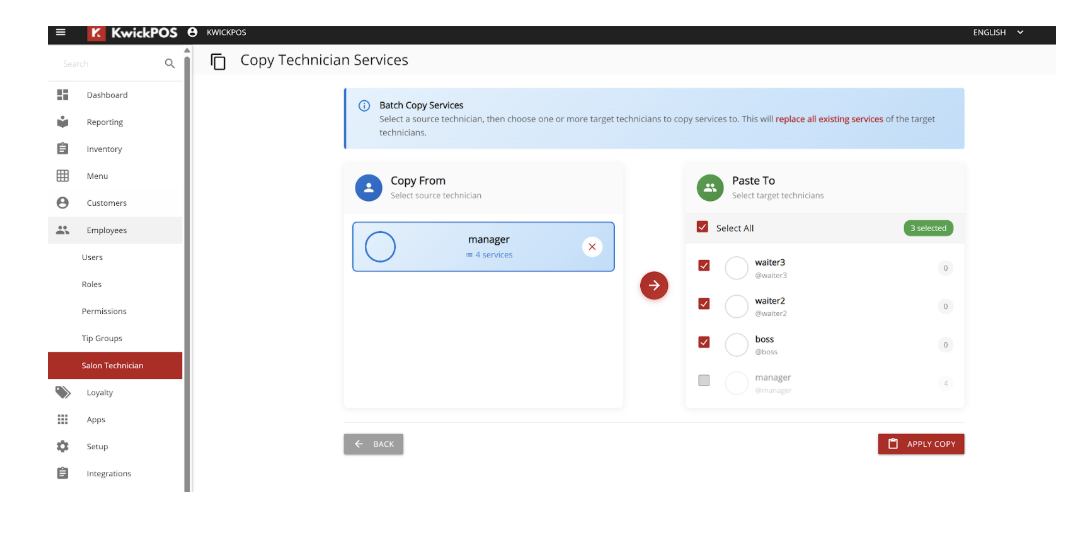
Task: Click the BACK button
Action: coord(373,444)
